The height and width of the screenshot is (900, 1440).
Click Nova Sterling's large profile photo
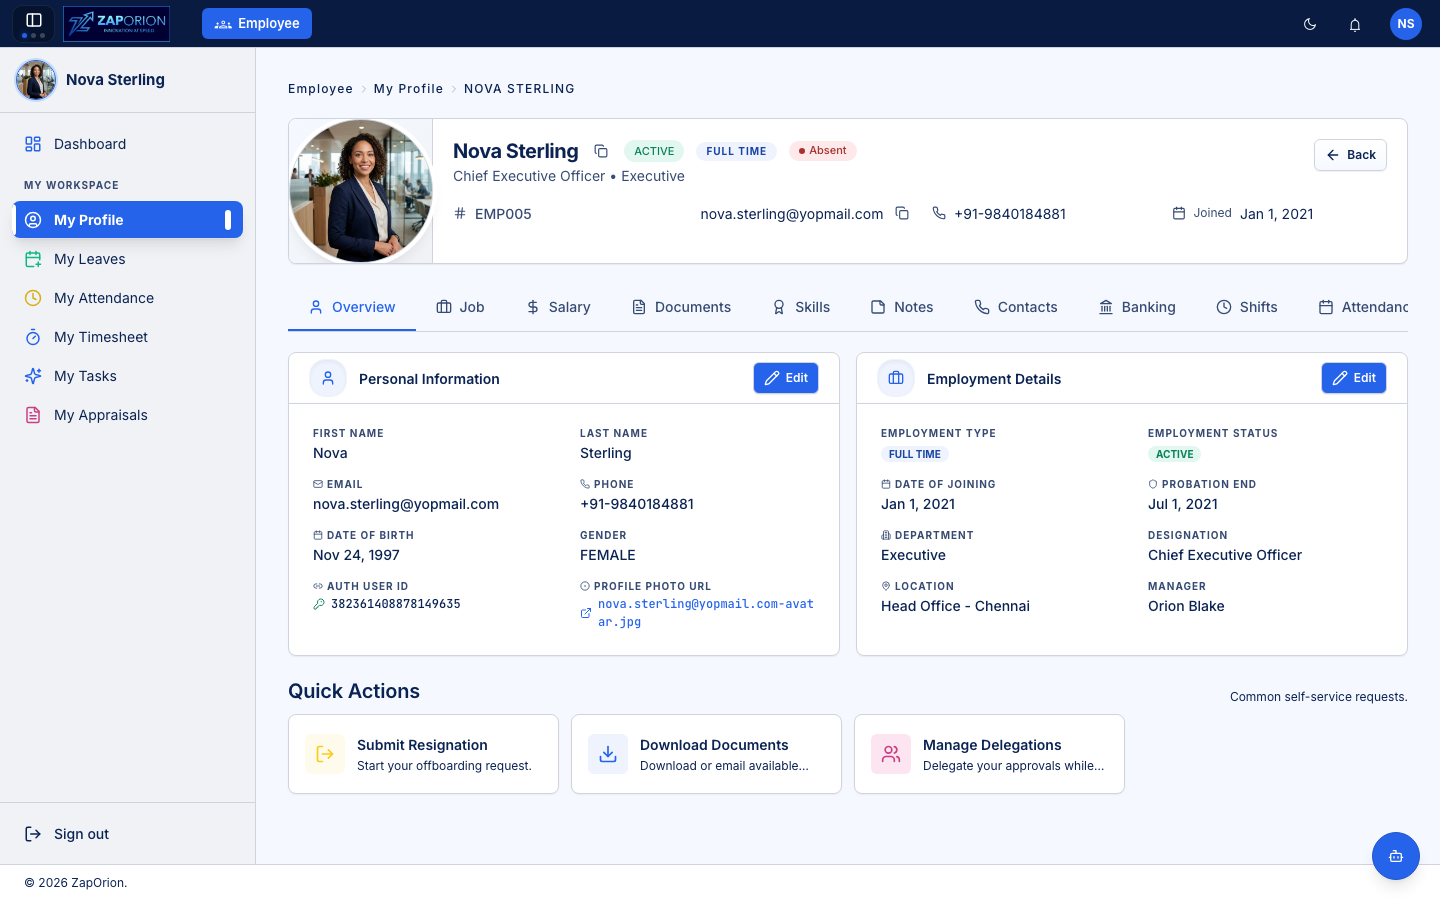point(361,191)
